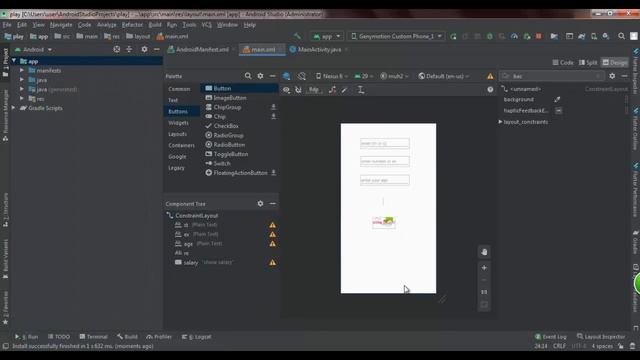Switch to MainActivity.java tab

click(x=319, y=49)
